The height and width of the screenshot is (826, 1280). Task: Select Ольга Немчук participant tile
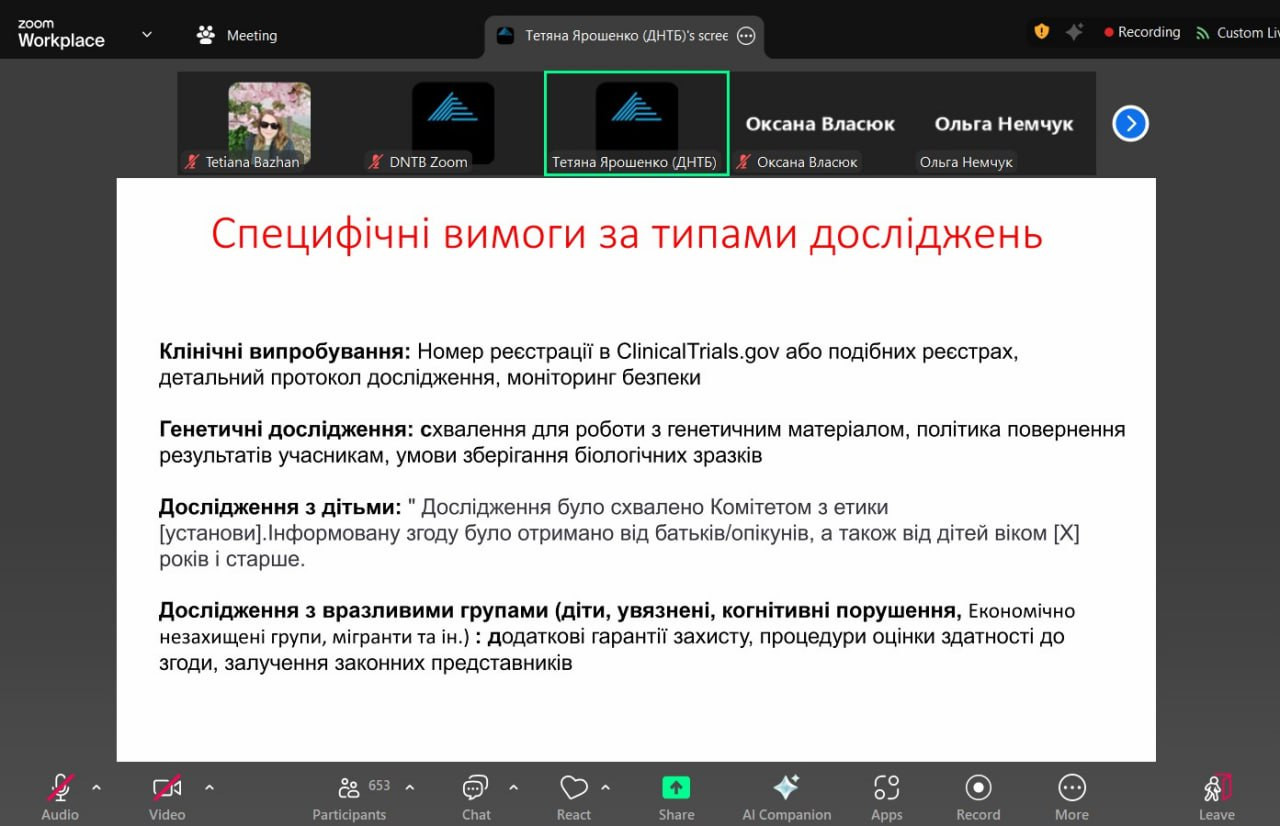1004,124
